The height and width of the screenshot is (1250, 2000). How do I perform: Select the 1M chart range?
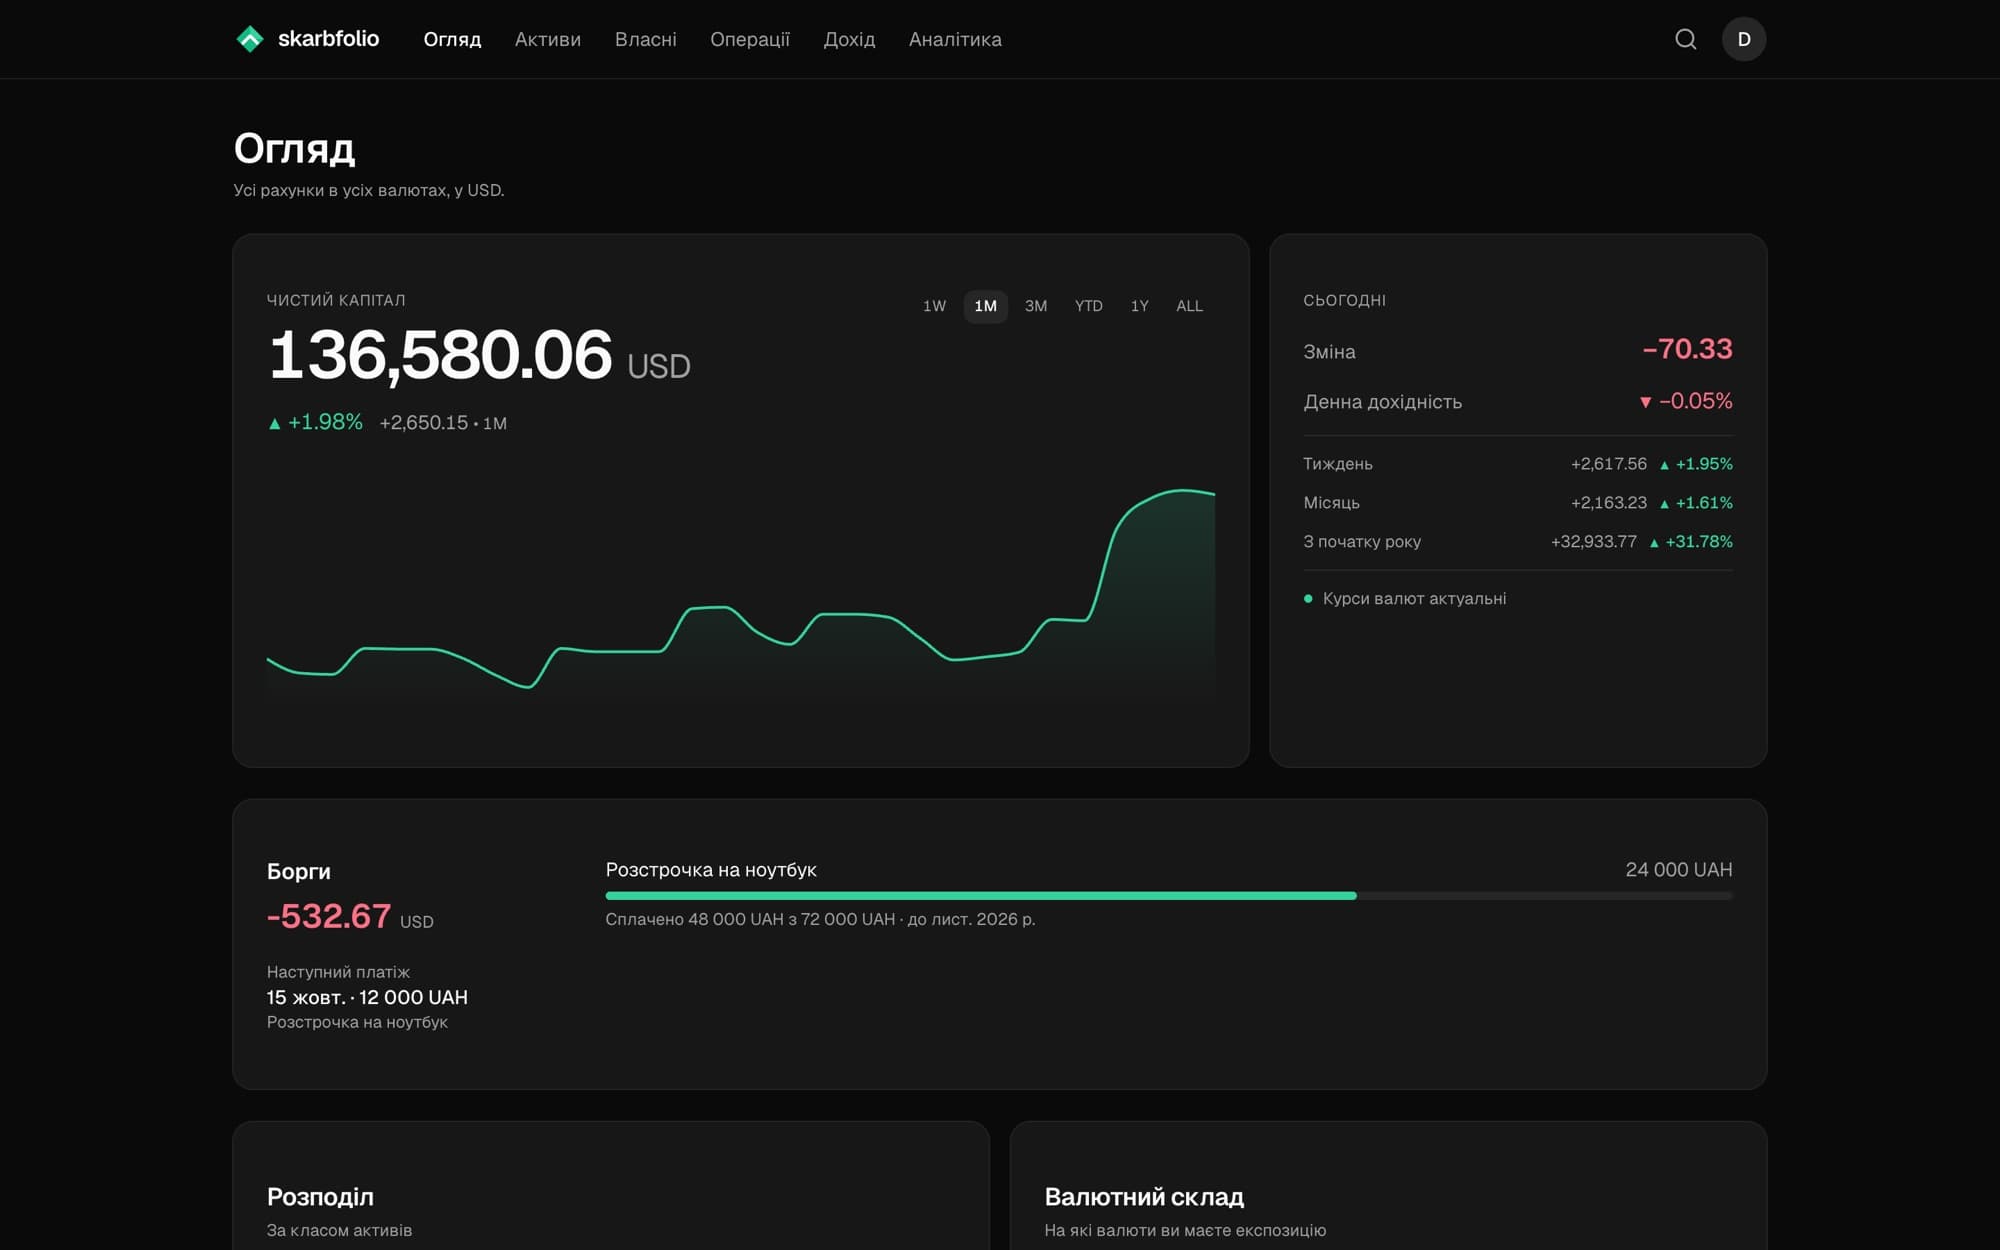(x=985, y=306)
